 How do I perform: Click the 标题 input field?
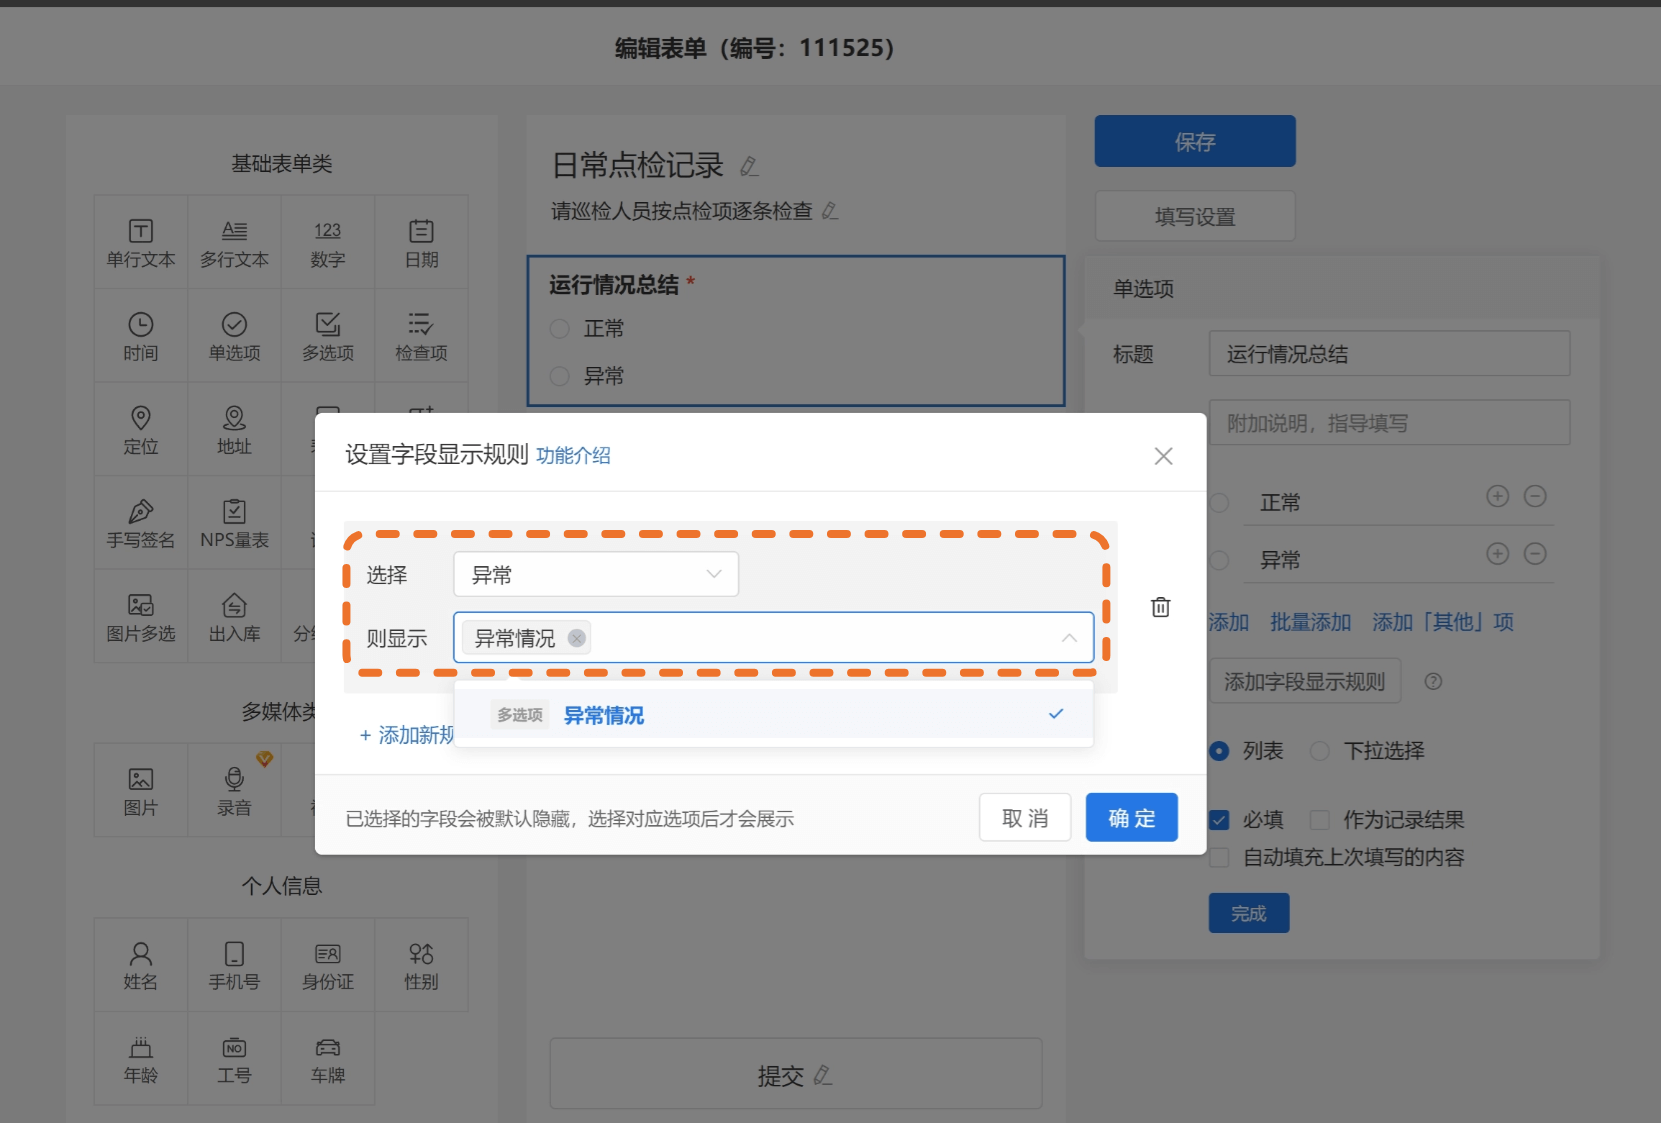click(1388, 354)
